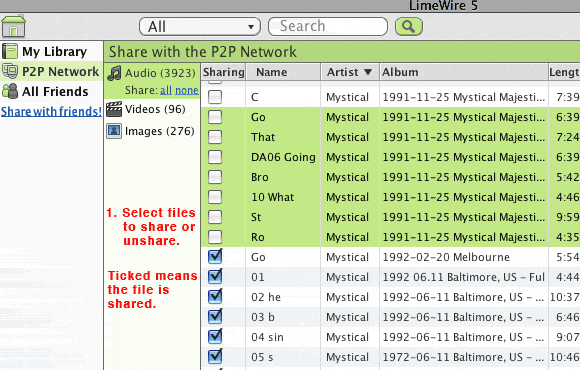The width and height of the screenshot is (580, 370).
Task: Click the 1992 06.11 Baltimore, US - Ful album
Action: click(463, 277)
